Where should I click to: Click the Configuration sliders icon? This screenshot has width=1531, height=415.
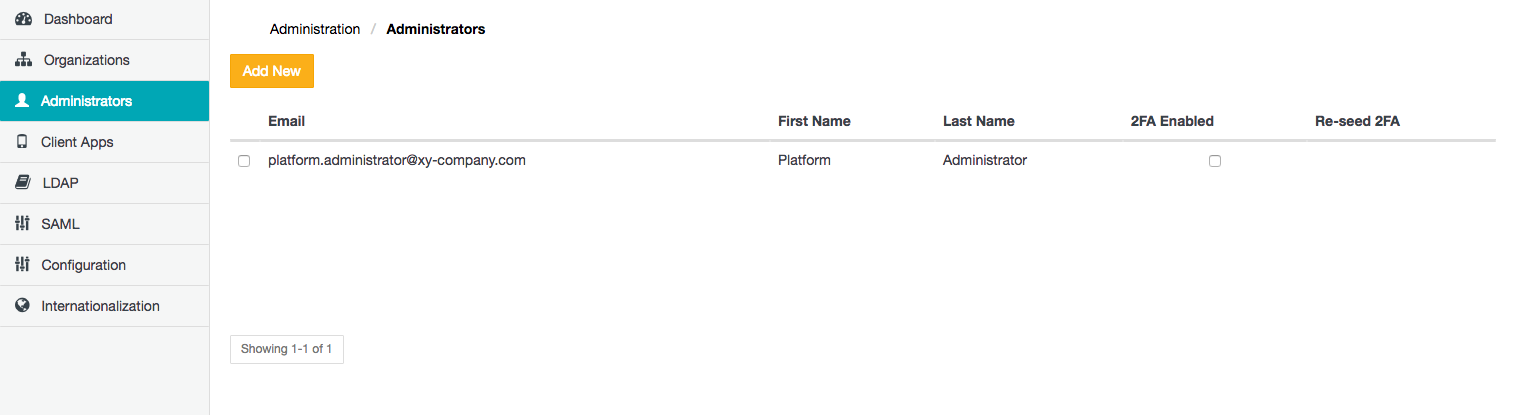coord(22,265)
